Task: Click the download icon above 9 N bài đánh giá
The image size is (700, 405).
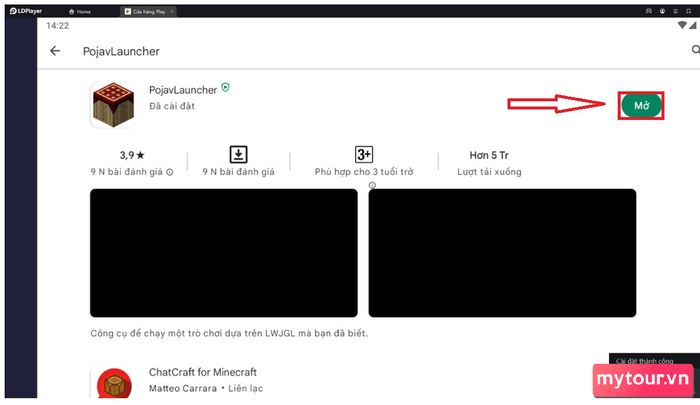Action: point(238,154)
